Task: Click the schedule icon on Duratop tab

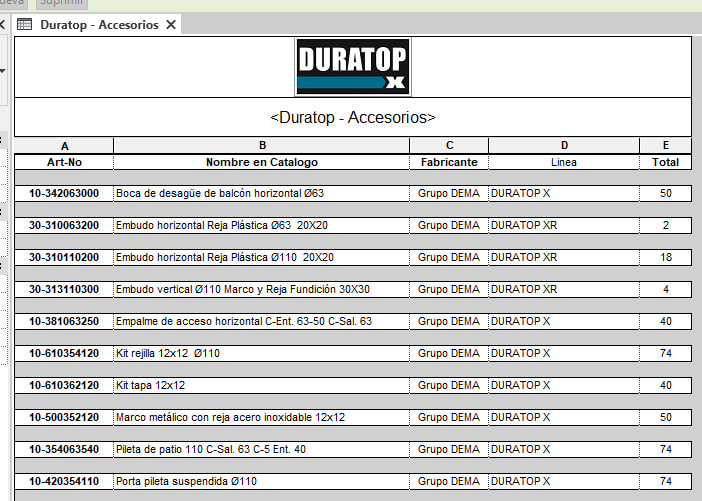Action: [x=25, y=25]
